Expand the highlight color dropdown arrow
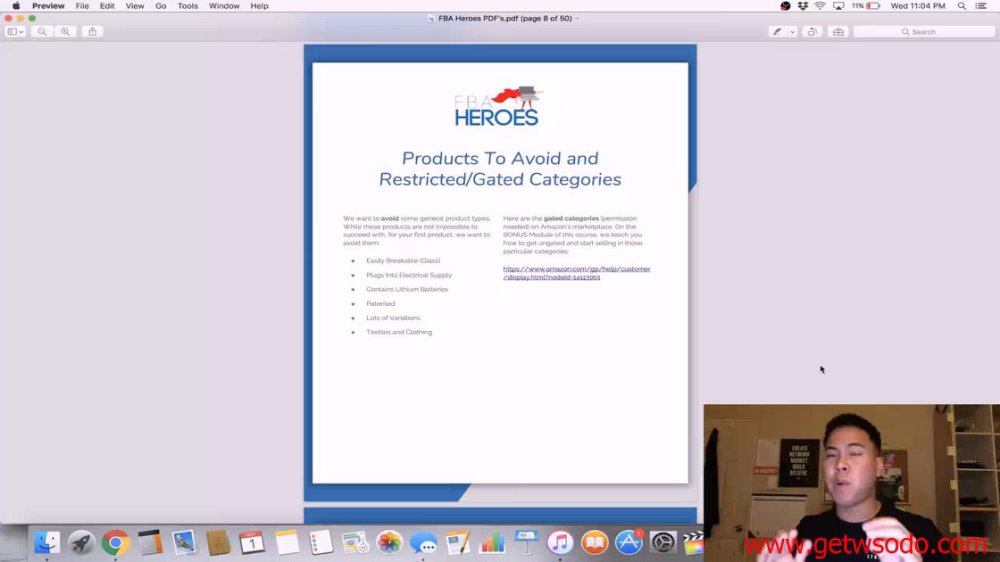The width and height of the screenshot is (1000, 562). 792,31
